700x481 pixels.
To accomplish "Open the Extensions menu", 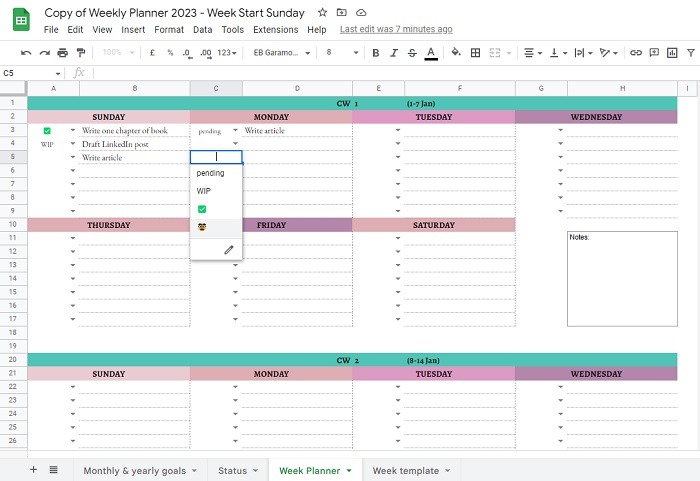I will (x=275, y=29).
